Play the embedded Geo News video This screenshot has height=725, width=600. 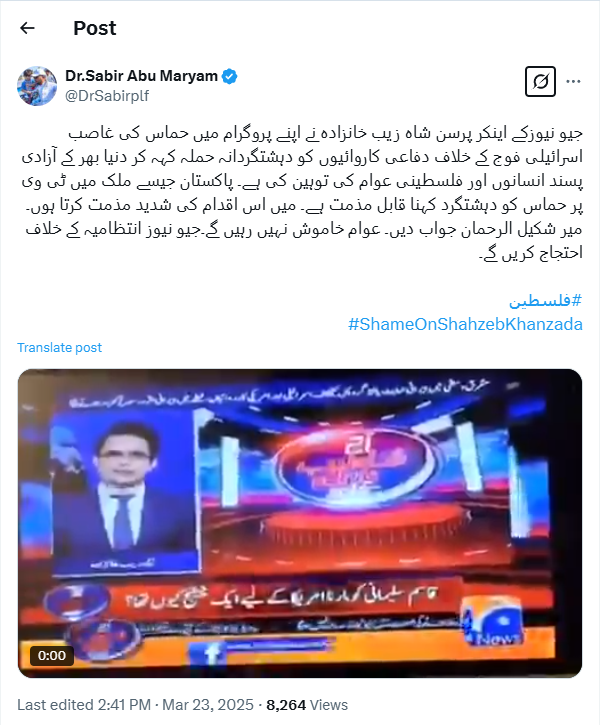pos(300,523)
